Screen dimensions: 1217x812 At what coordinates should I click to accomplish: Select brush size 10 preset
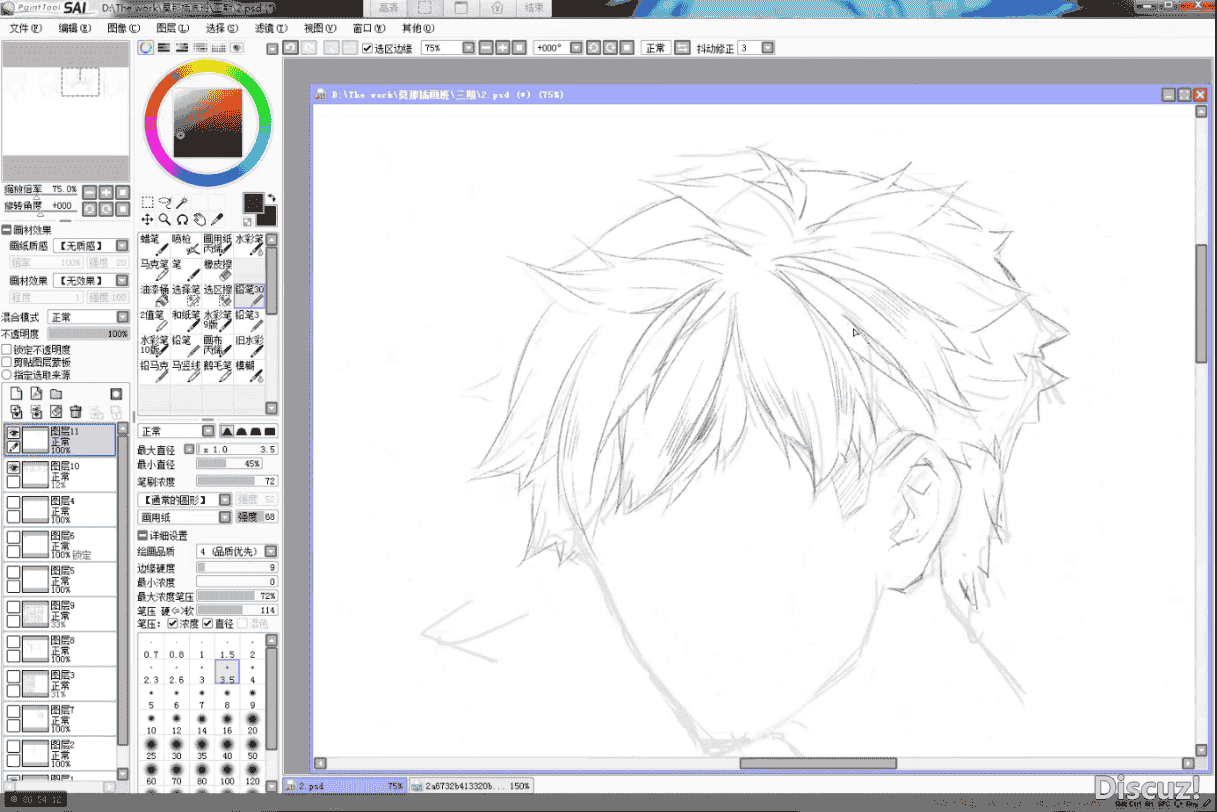(x=151, y=722)
